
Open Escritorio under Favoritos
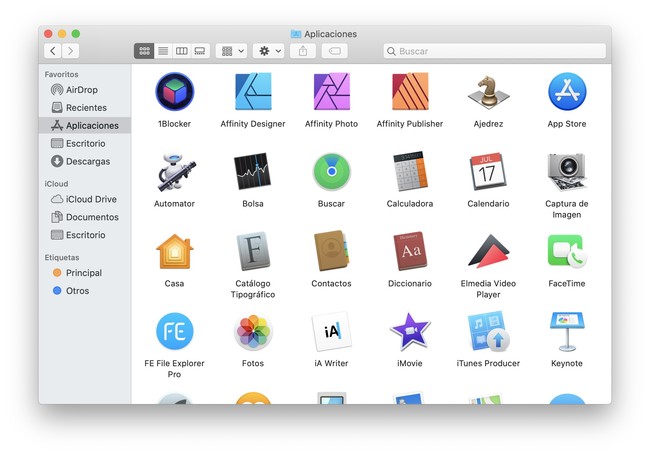tap(85, 143)
